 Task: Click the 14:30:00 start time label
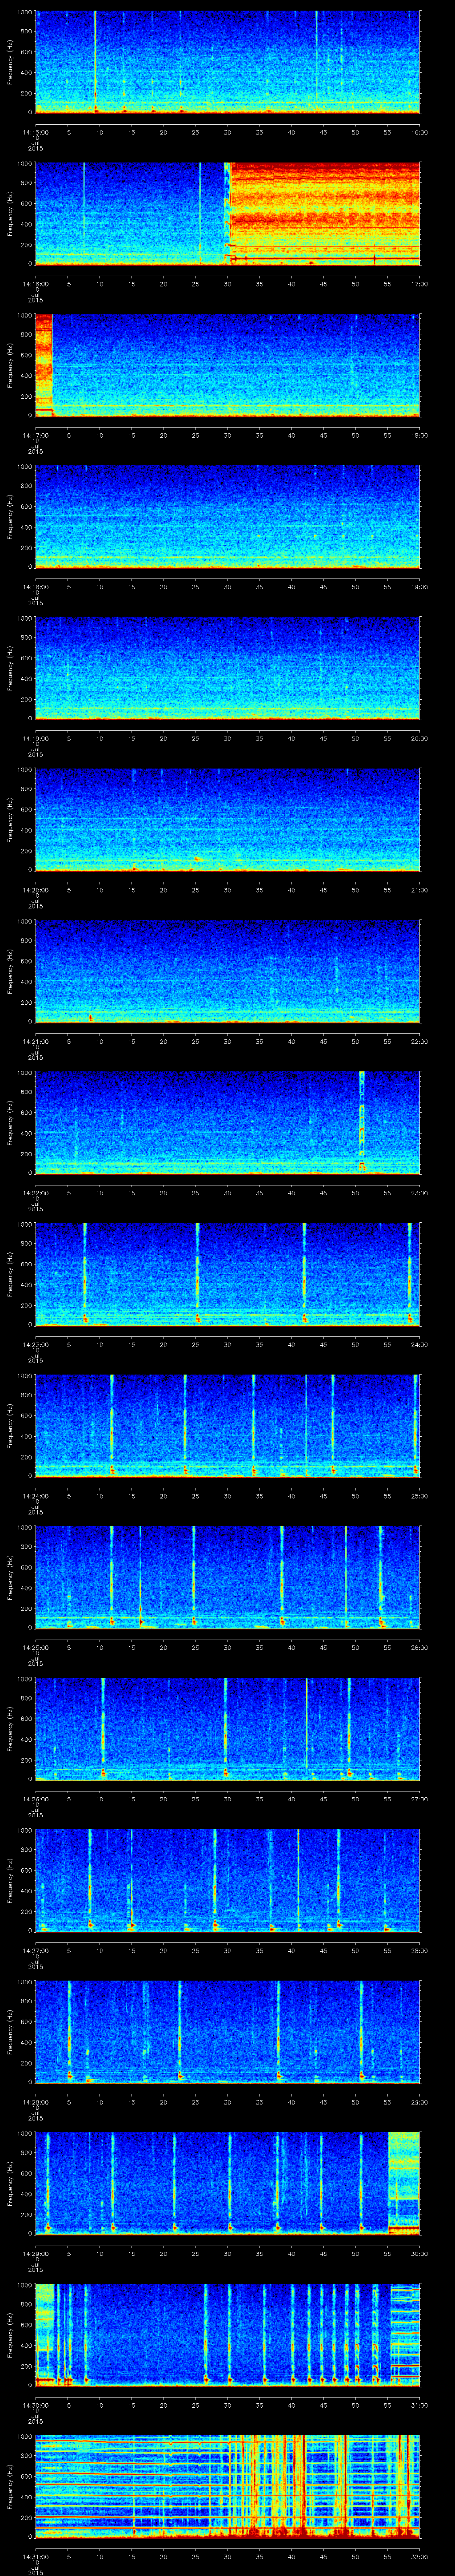(35, 2405)
